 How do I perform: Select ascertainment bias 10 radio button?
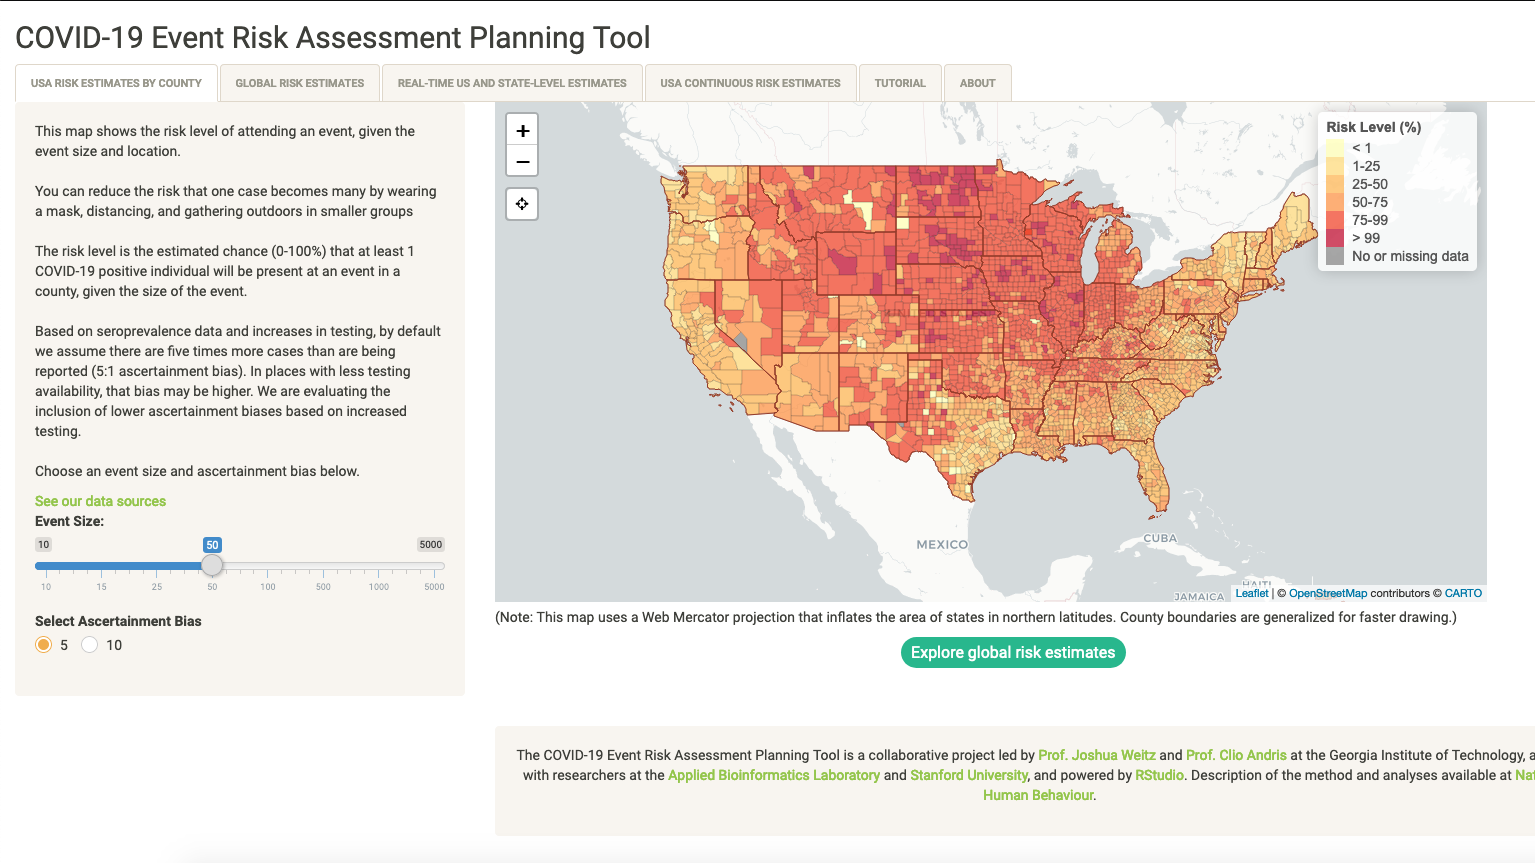(90, 645)
